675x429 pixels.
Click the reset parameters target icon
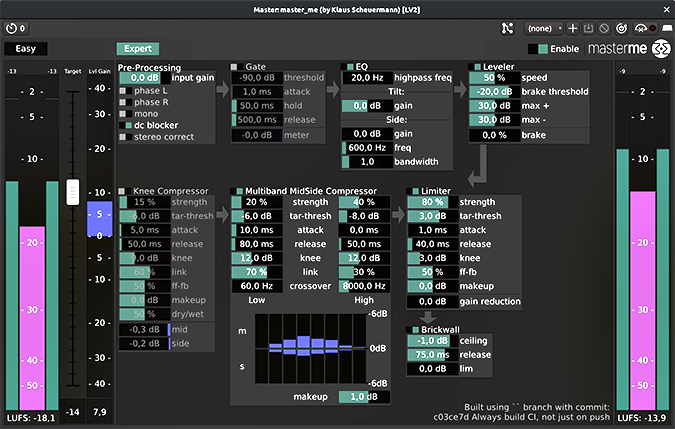coord(623,28)
